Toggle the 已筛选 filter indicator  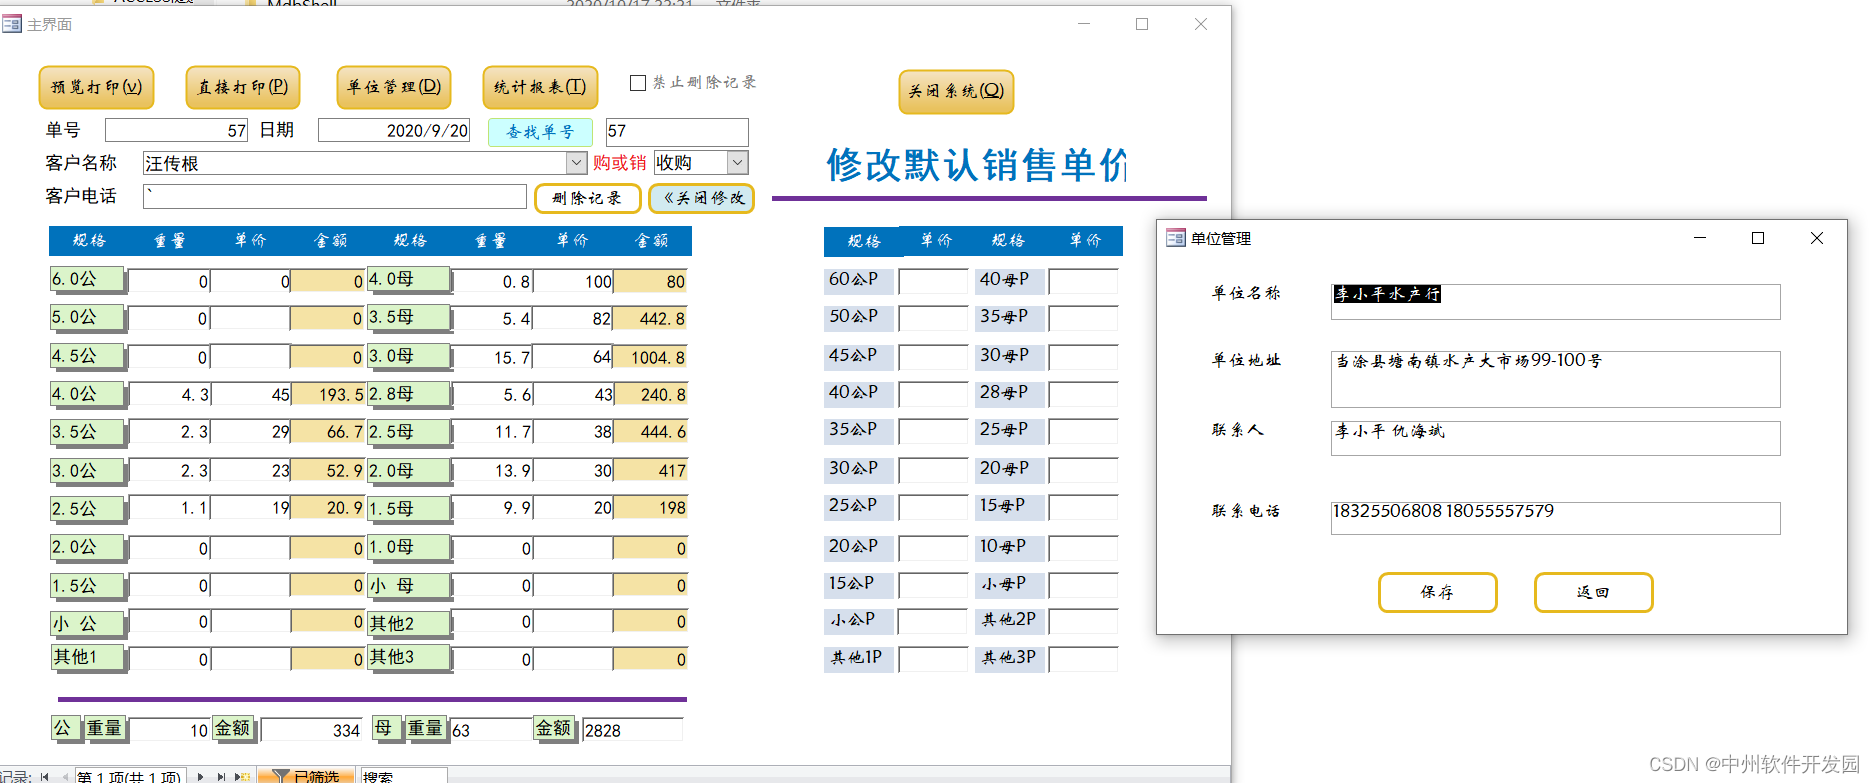(x=306, y=777)
